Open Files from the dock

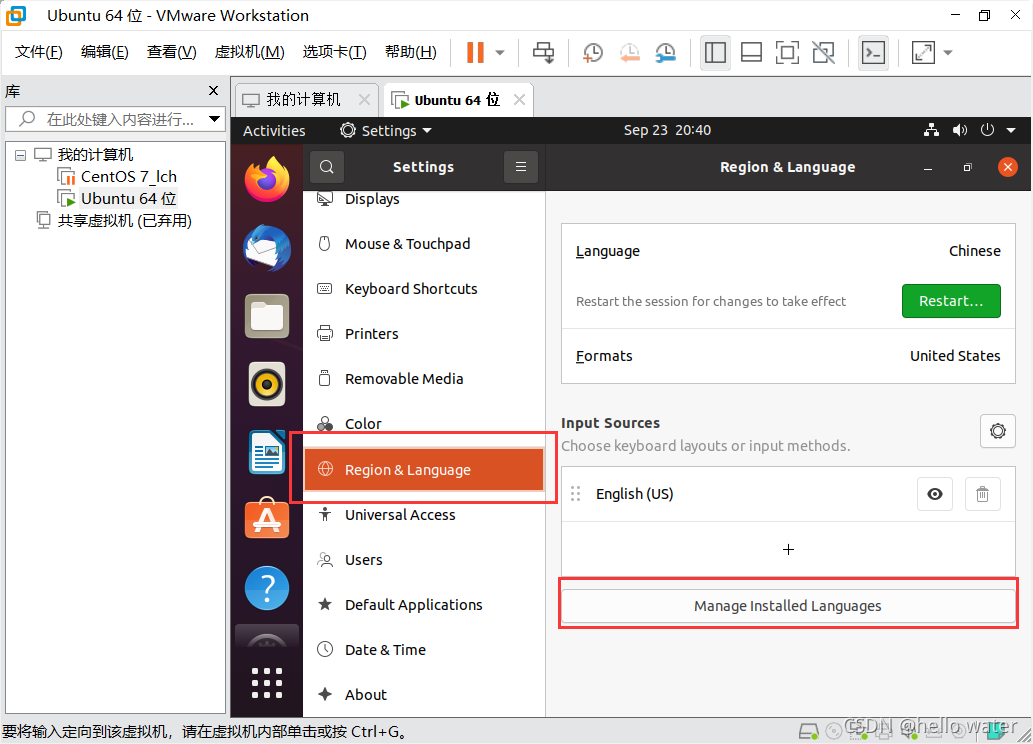pos(267,316)
